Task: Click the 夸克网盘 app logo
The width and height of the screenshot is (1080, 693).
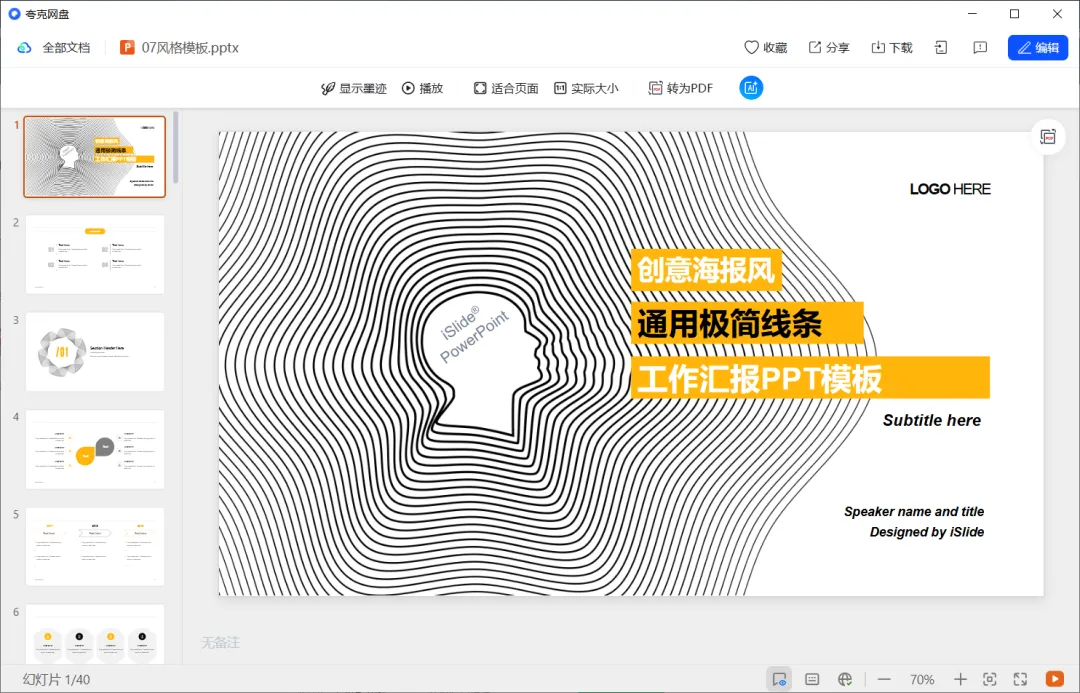Action: [14, 14]
